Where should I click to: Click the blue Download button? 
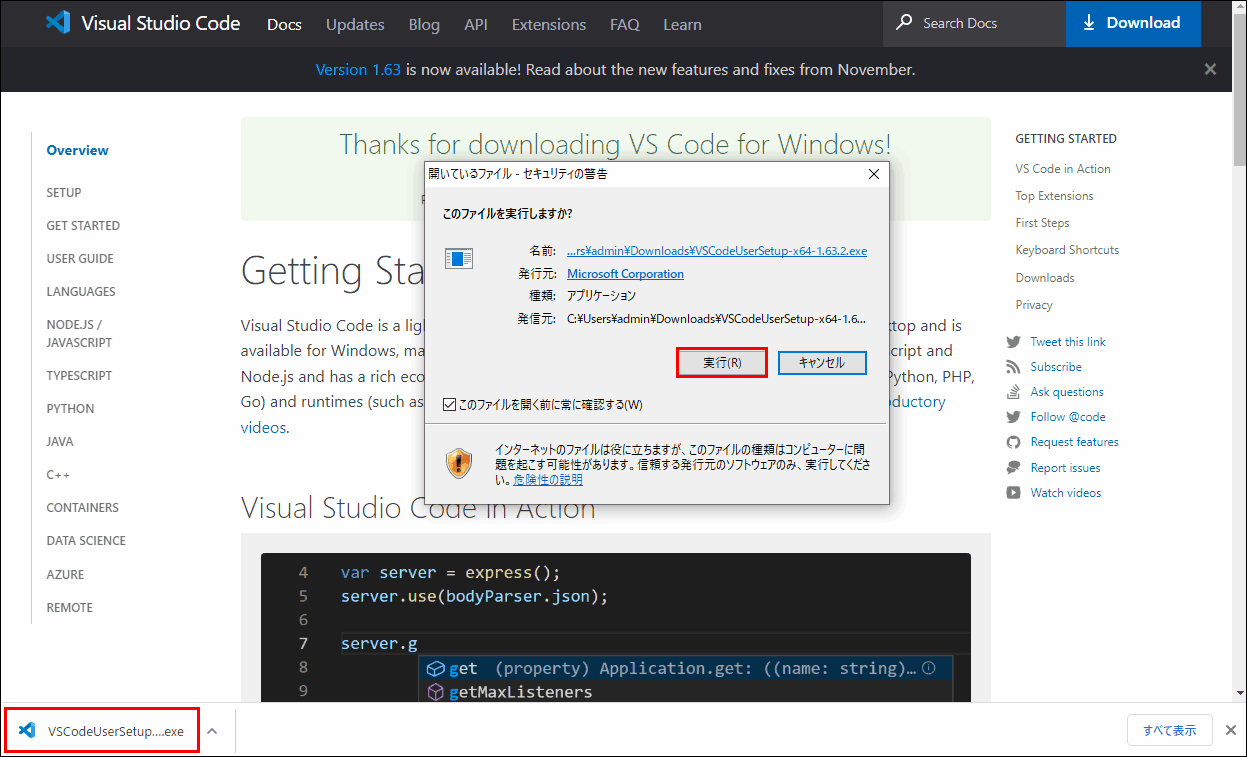(x=1133, y=23)
